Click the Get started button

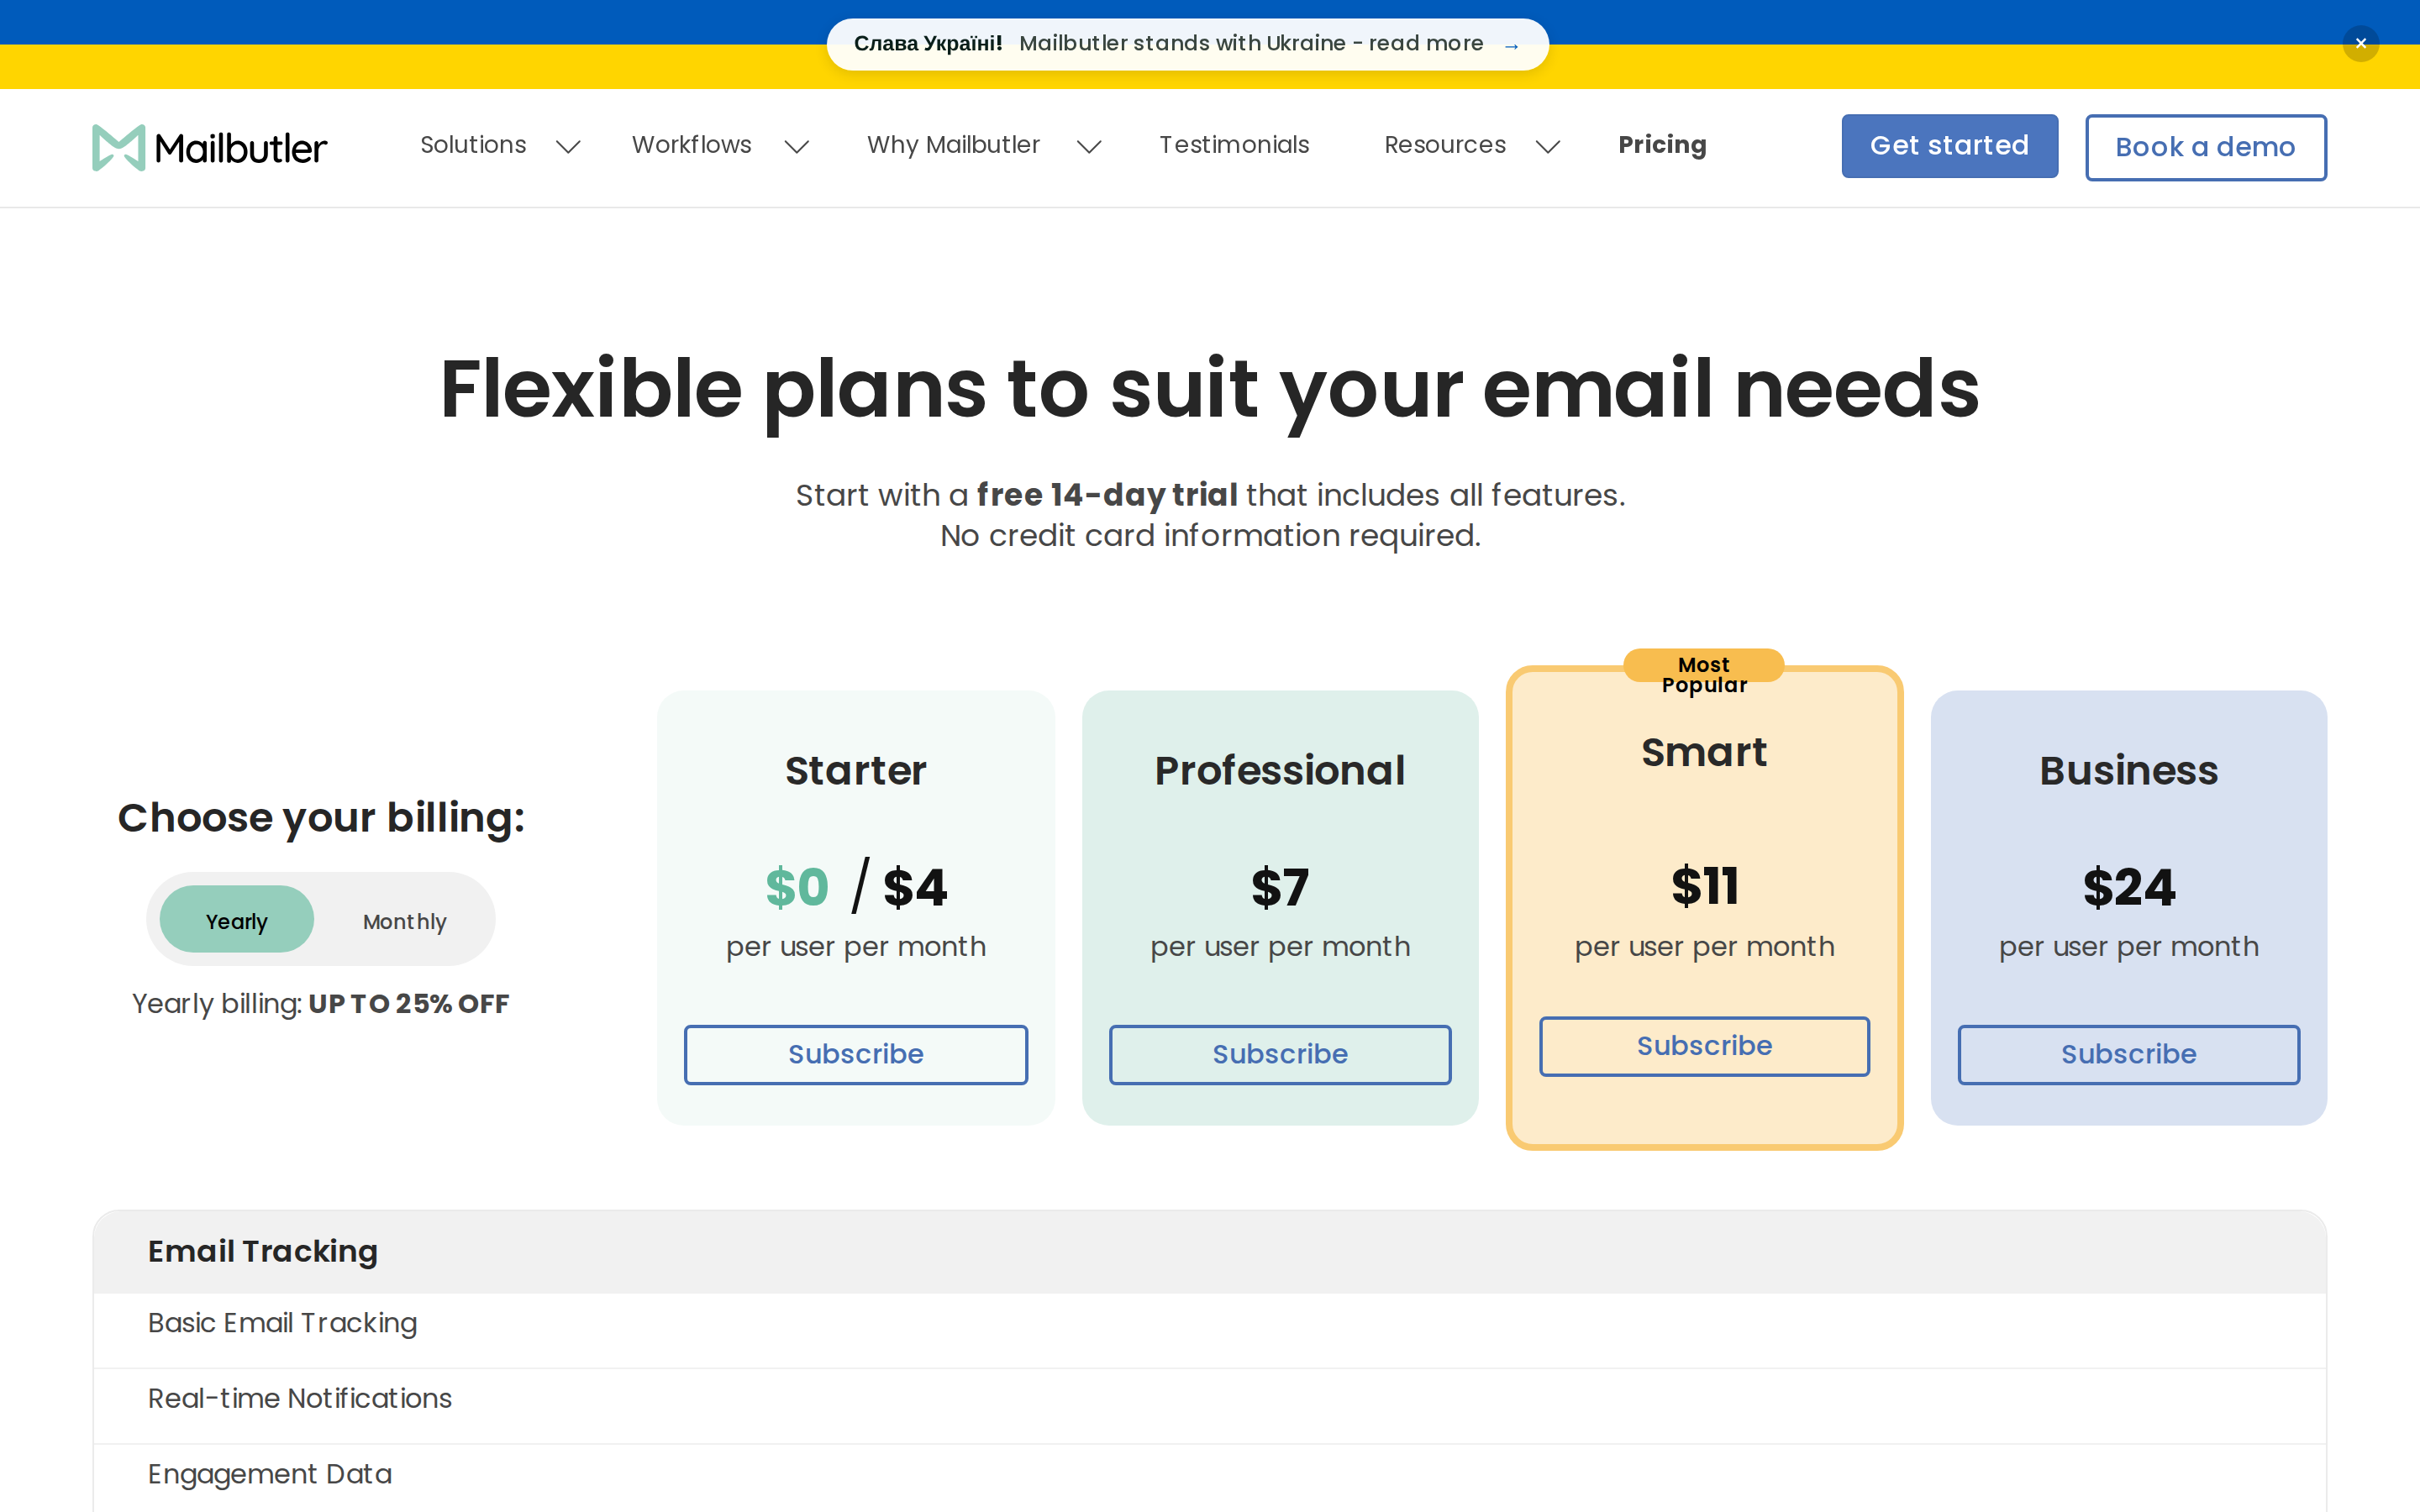click(x=1949, y=146)
